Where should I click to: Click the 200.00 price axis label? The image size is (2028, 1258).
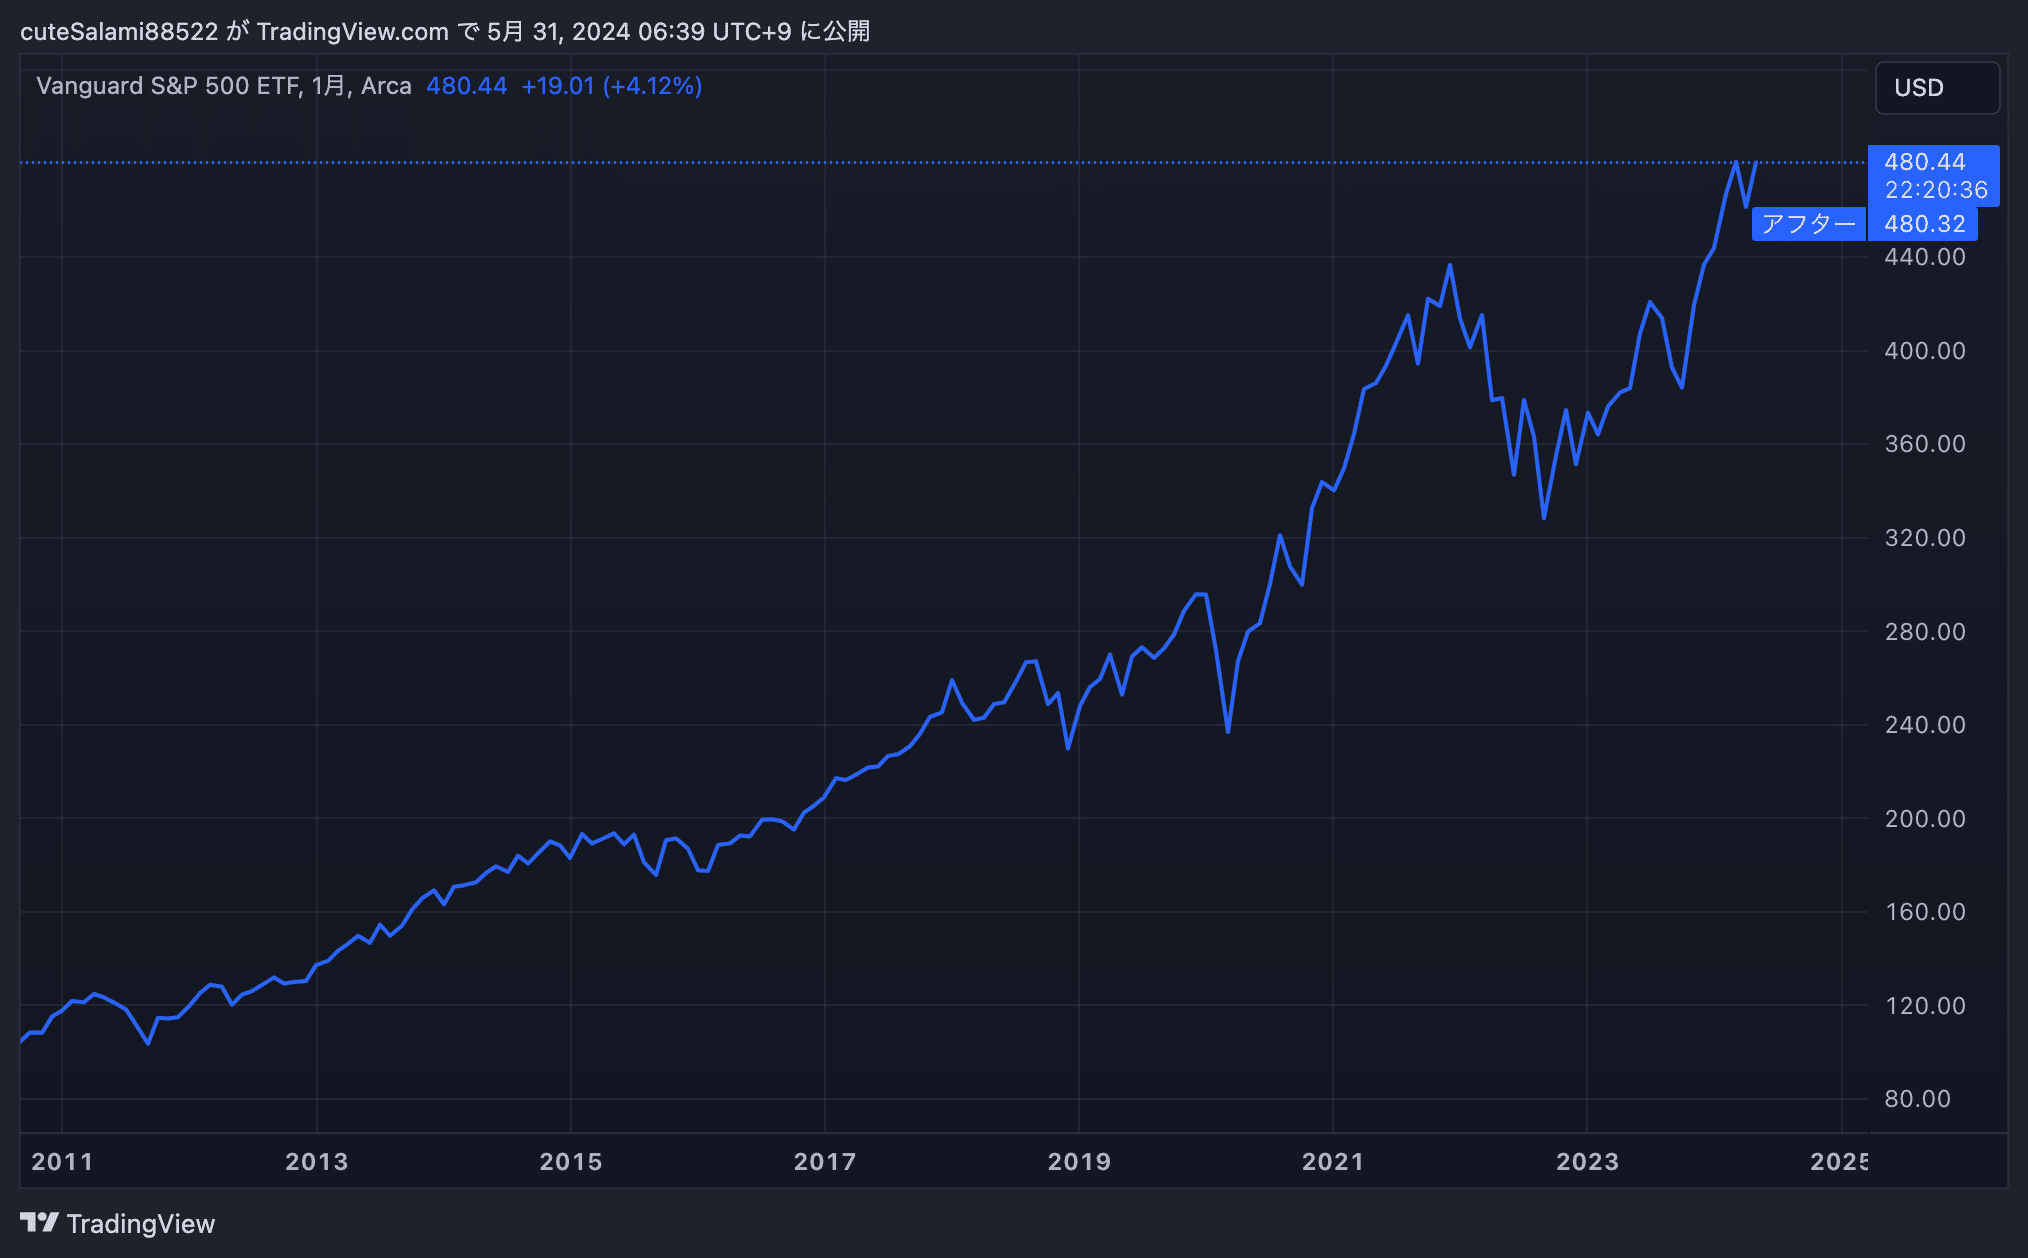1925,819
